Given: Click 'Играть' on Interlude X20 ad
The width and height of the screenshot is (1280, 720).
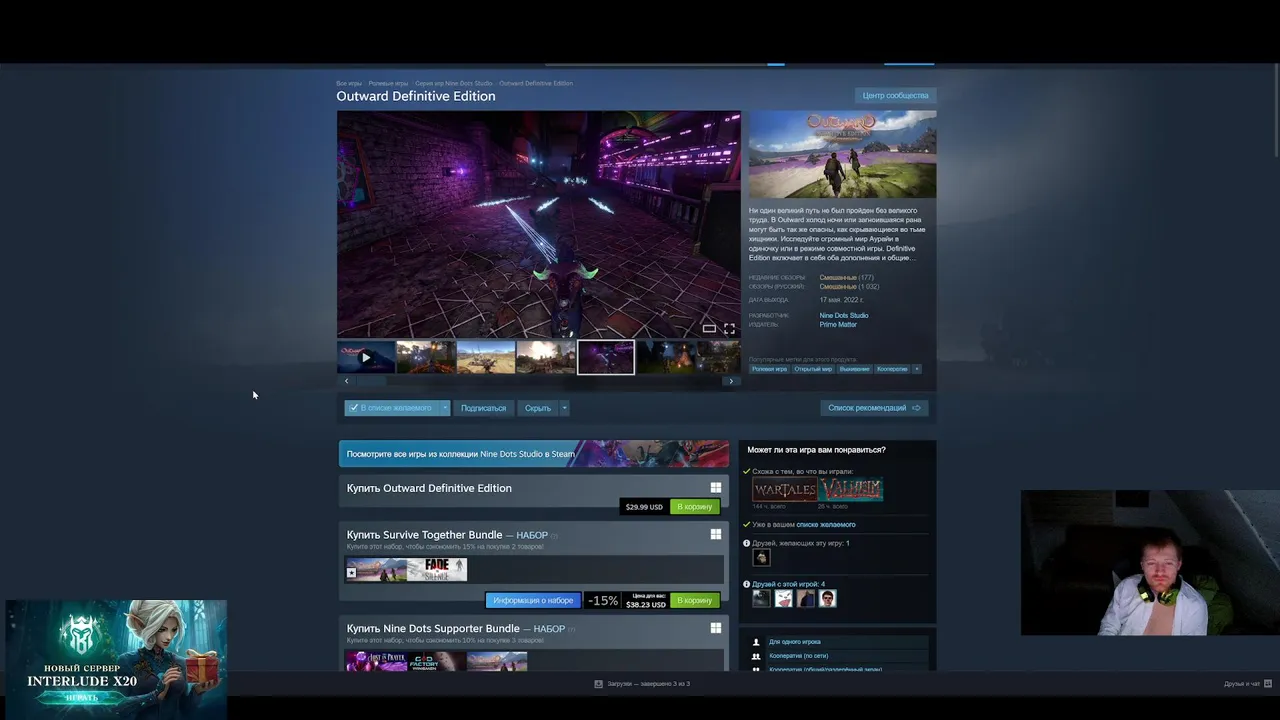Looking at the screenshot, I should click(x=82, y=696).
